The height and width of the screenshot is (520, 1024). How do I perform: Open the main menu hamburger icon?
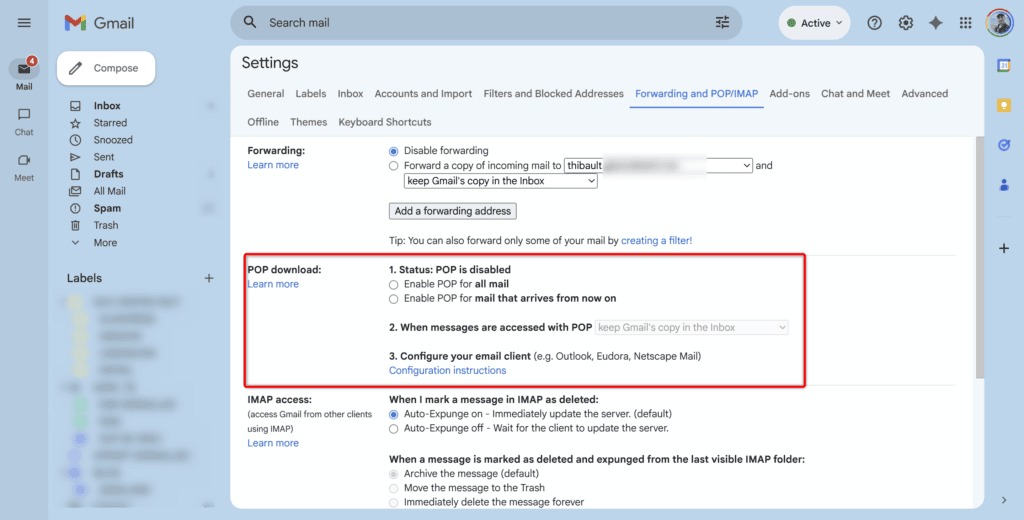click(24, 23)
